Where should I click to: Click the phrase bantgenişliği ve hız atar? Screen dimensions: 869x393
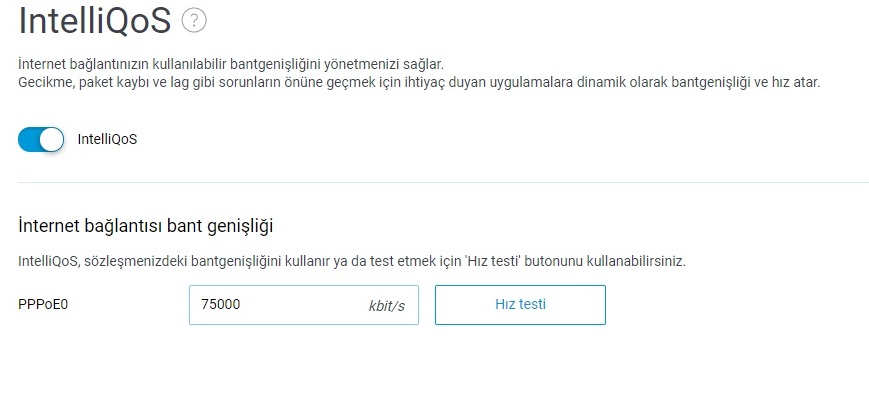(x=745, y=83)
